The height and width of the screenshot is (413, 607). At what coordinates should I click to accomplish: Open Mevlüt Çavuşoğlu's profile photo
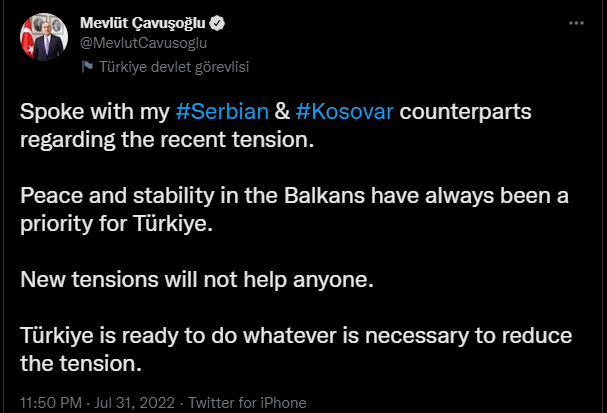[44, 37]
